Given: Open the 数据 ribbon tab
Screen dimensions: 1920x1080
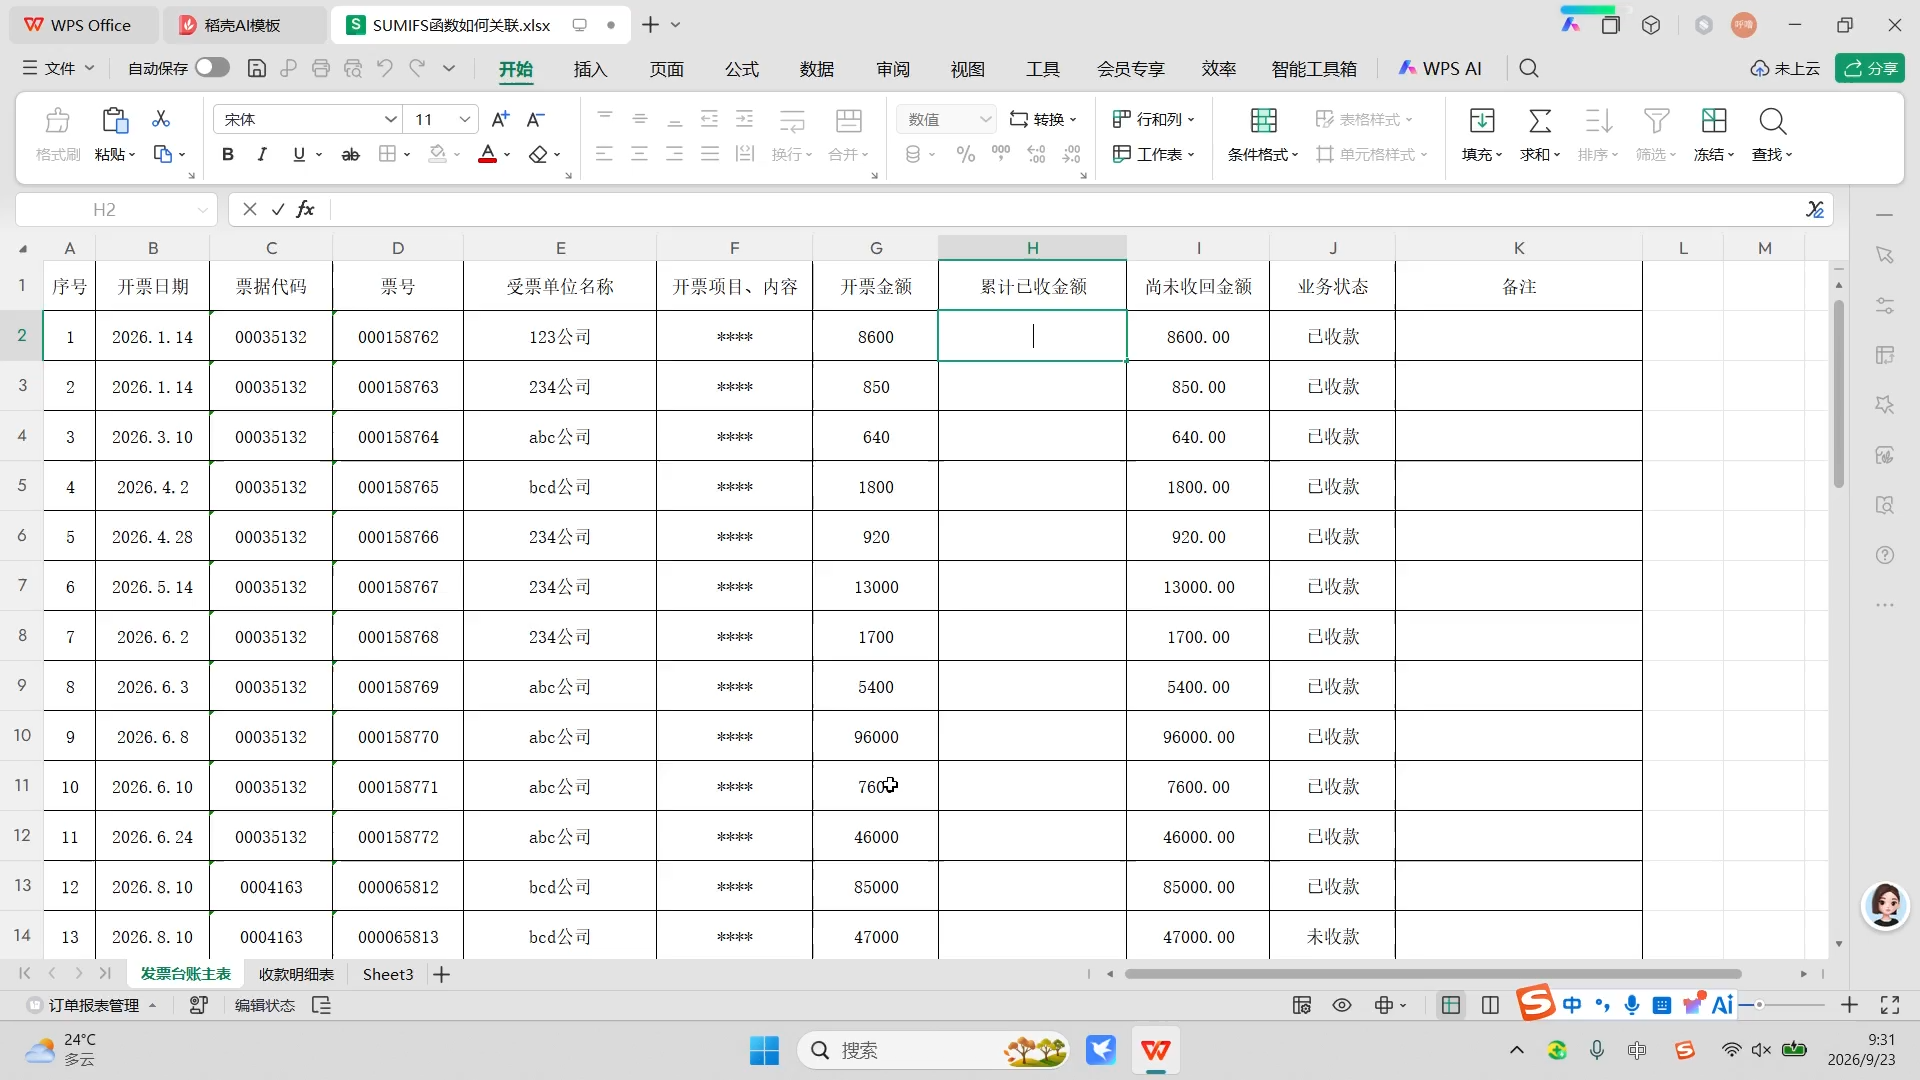Looking at the screenshot, I should (x=817, y=69).
